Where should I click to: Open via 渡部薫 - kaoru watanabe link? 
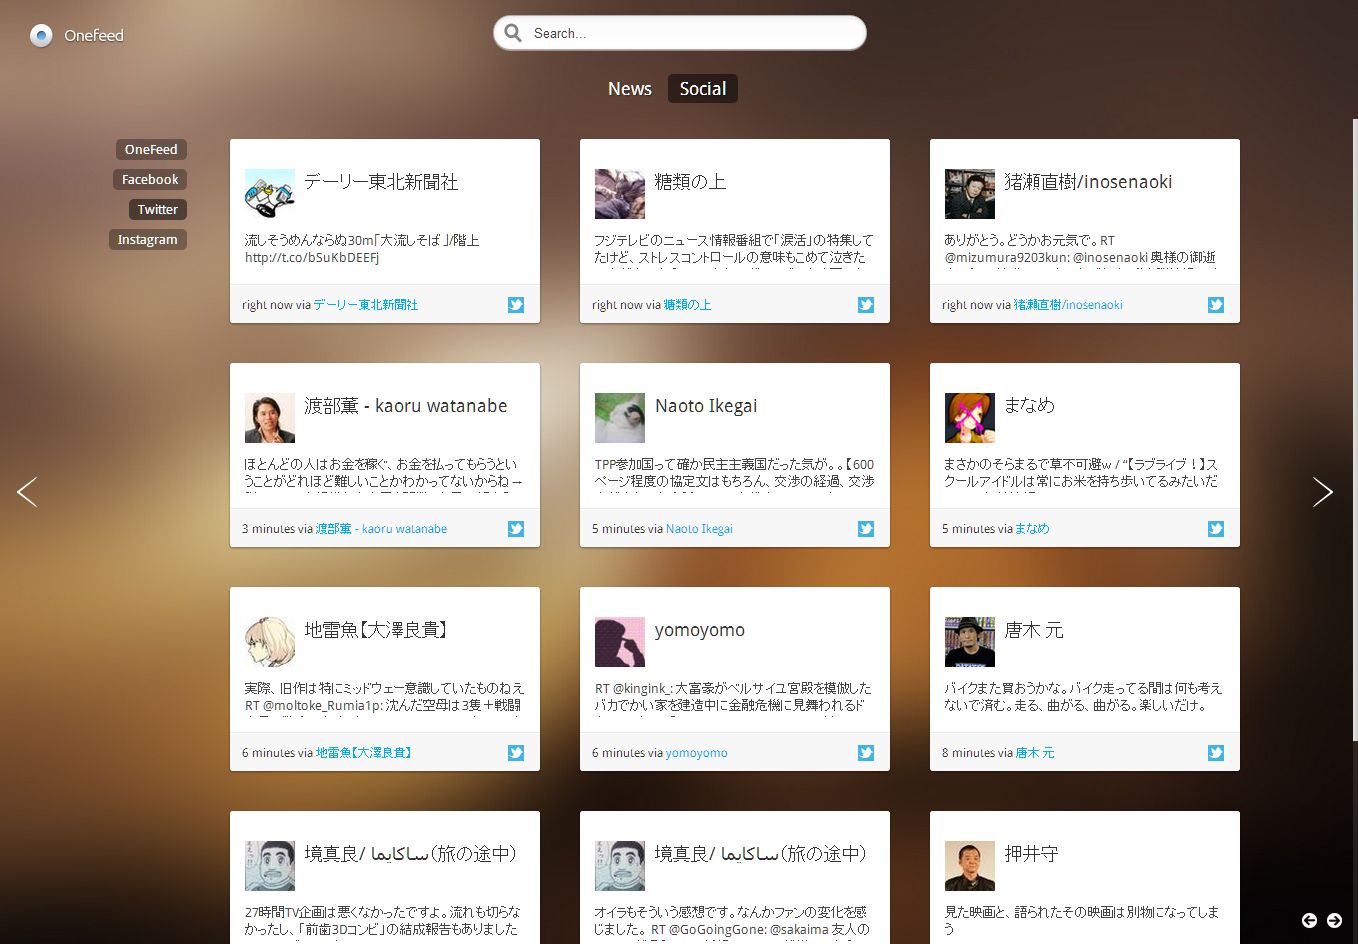(381, 529)
